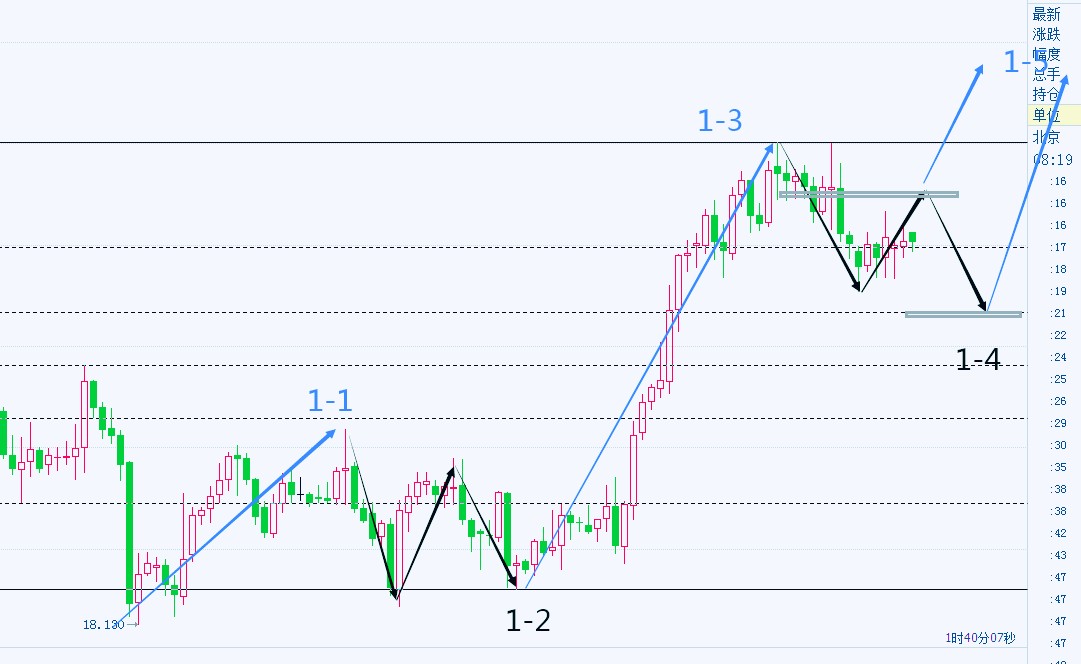Select the highlighted 单位 row
This screenshot has height=664, width=1081.
(x=1046, y=115)
